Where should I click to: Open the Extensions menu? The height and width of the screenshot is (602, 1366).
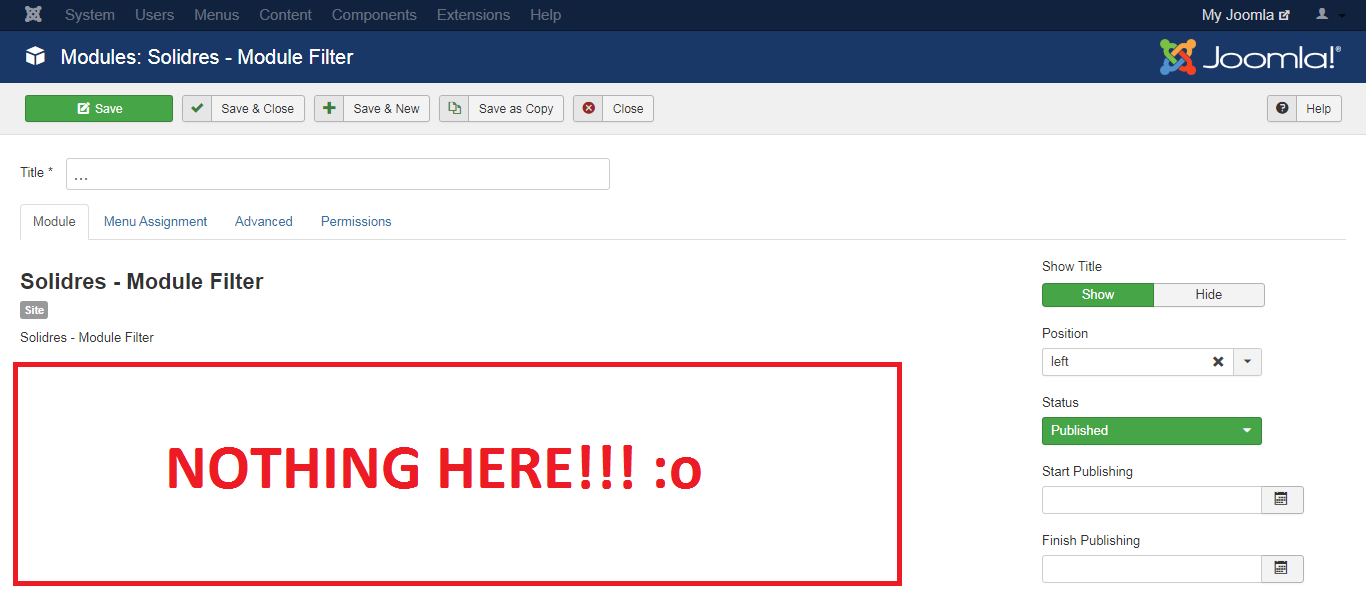473,15
